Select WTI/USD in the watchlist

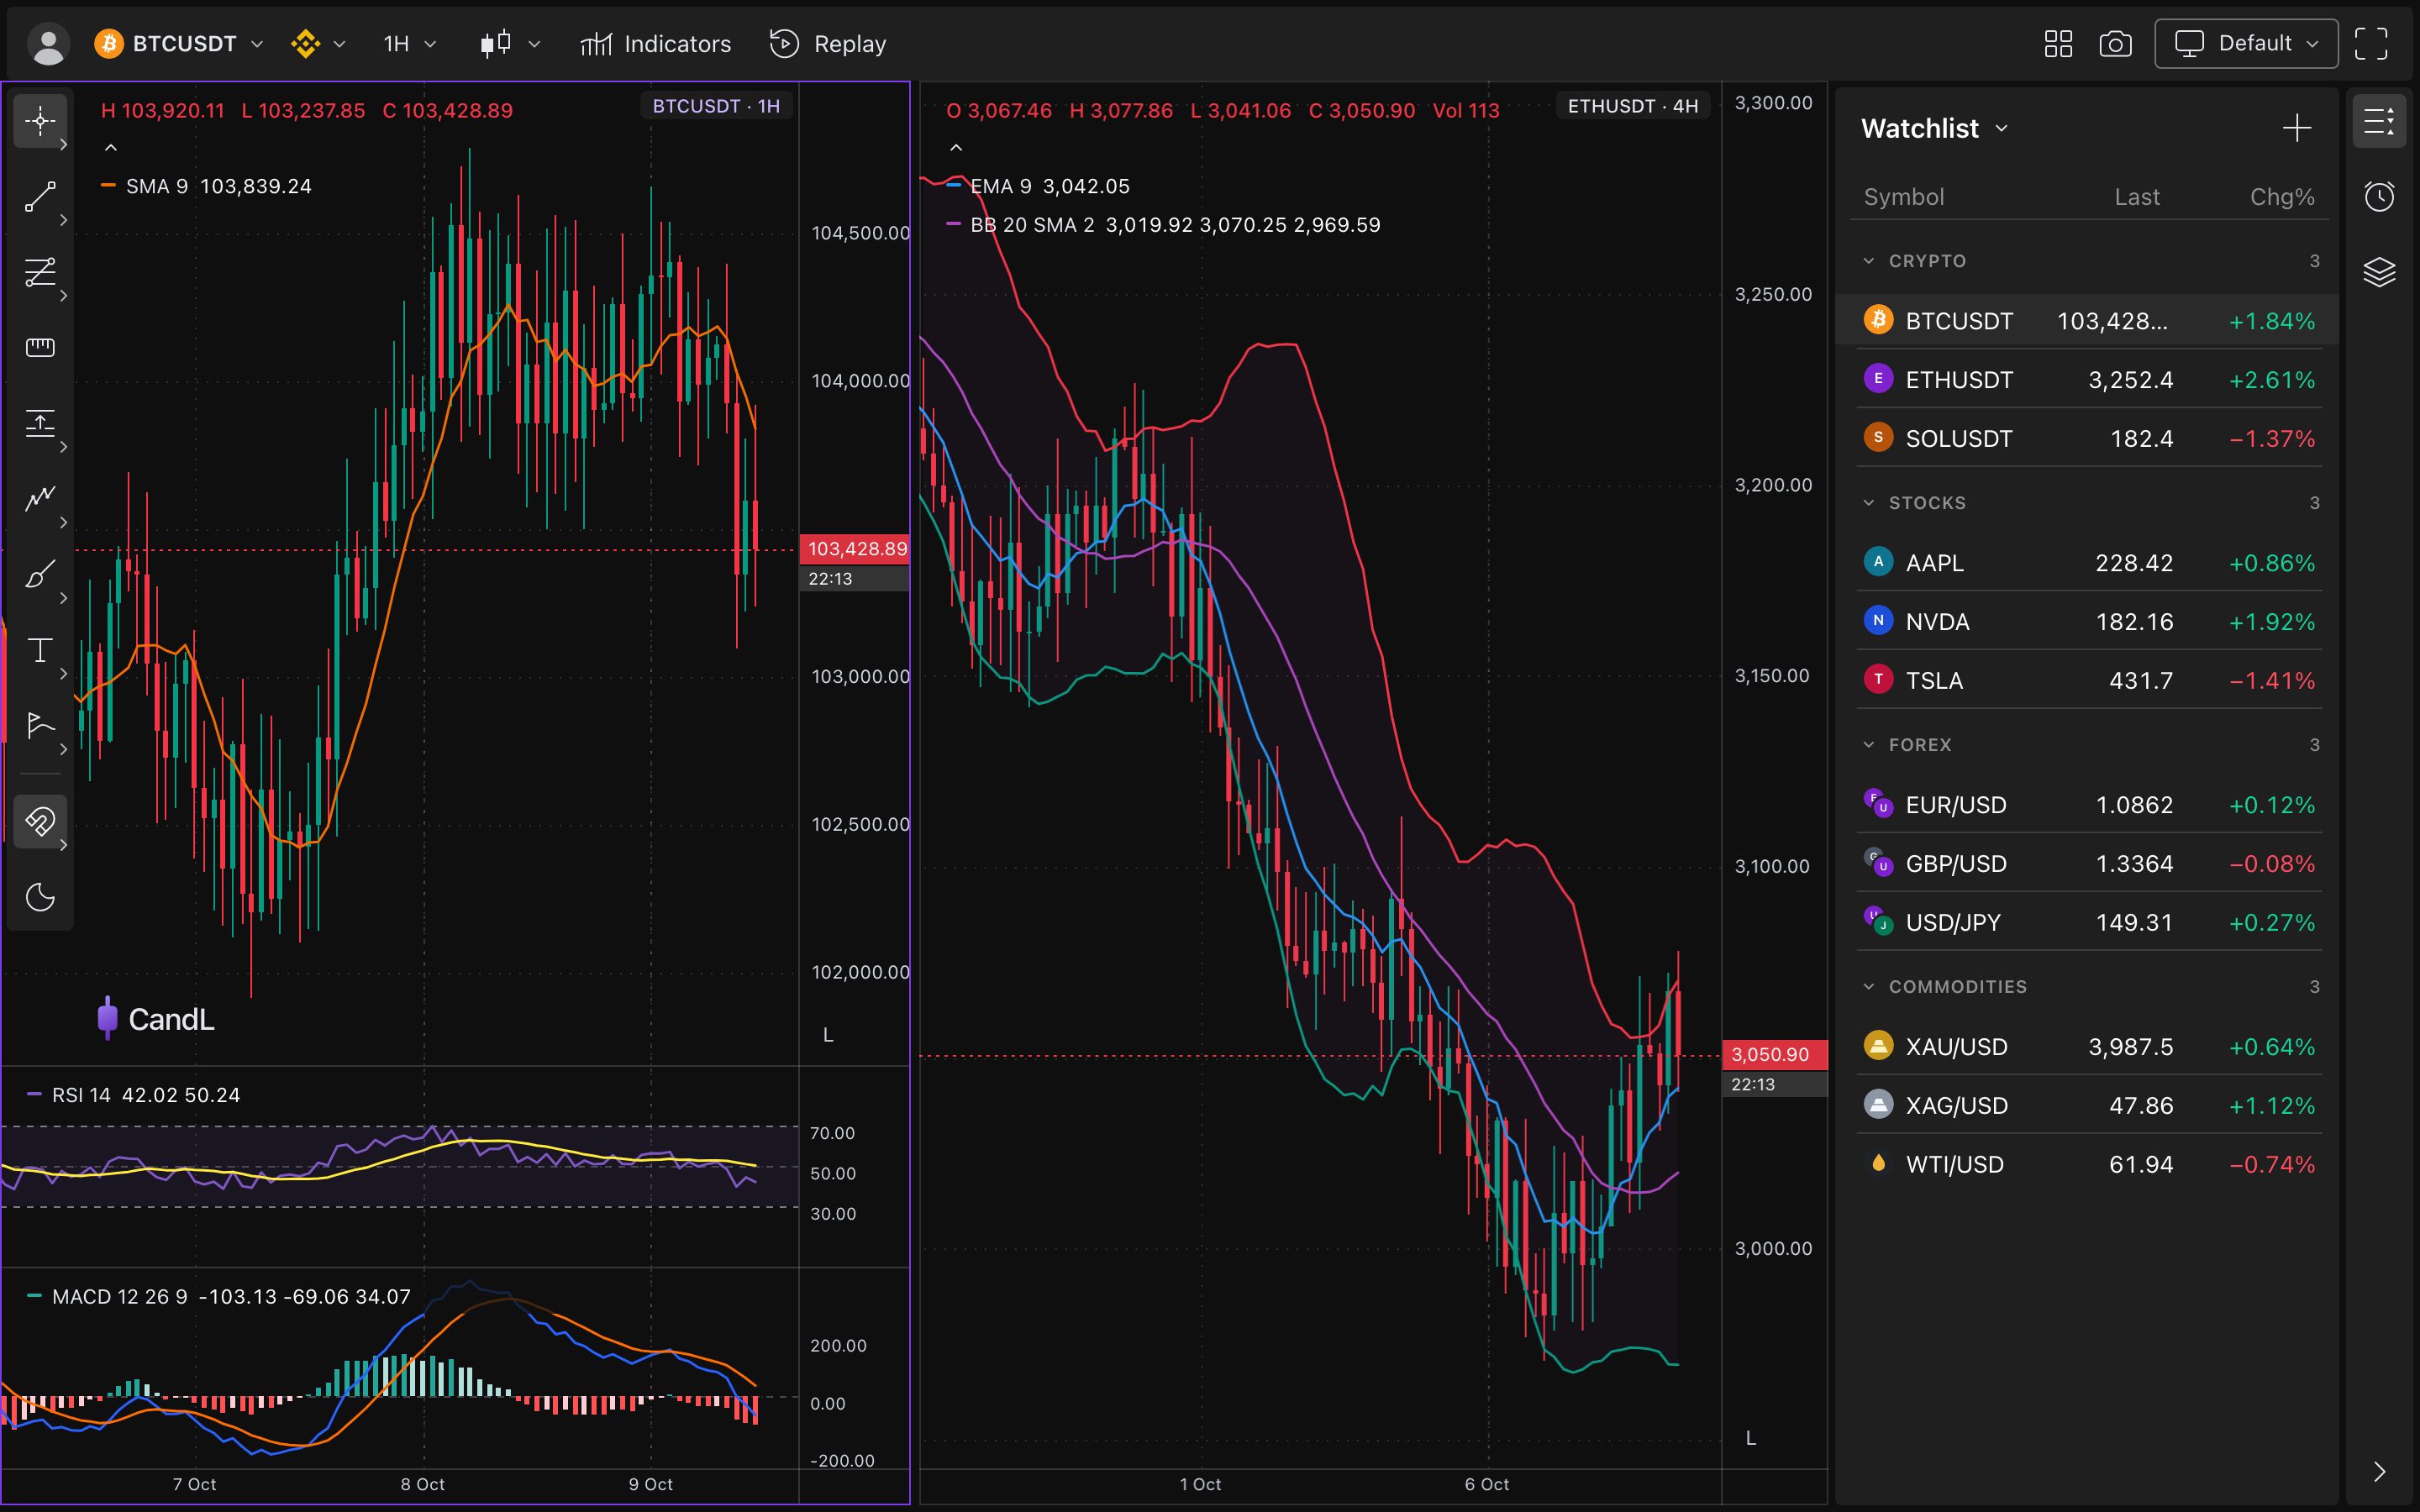[2088, 1165]
